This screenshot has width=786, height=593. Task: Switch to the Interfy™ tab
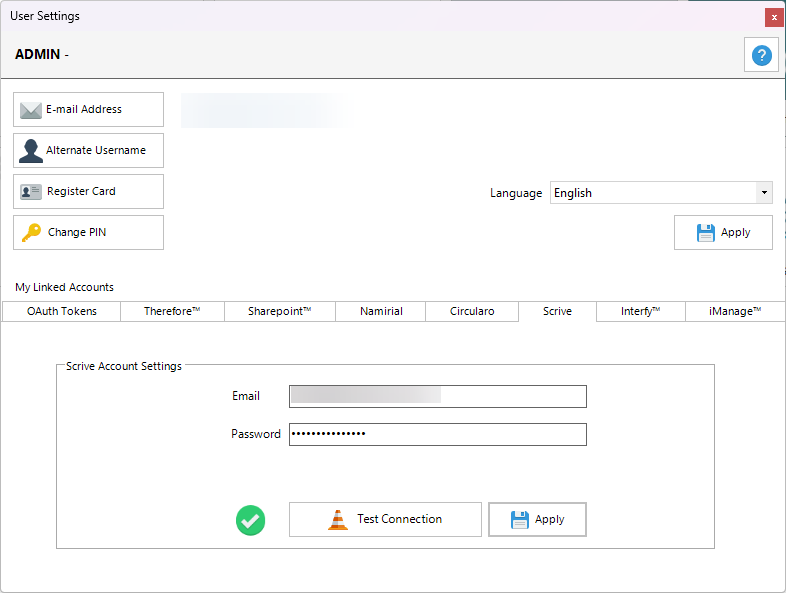click(640, 312)
